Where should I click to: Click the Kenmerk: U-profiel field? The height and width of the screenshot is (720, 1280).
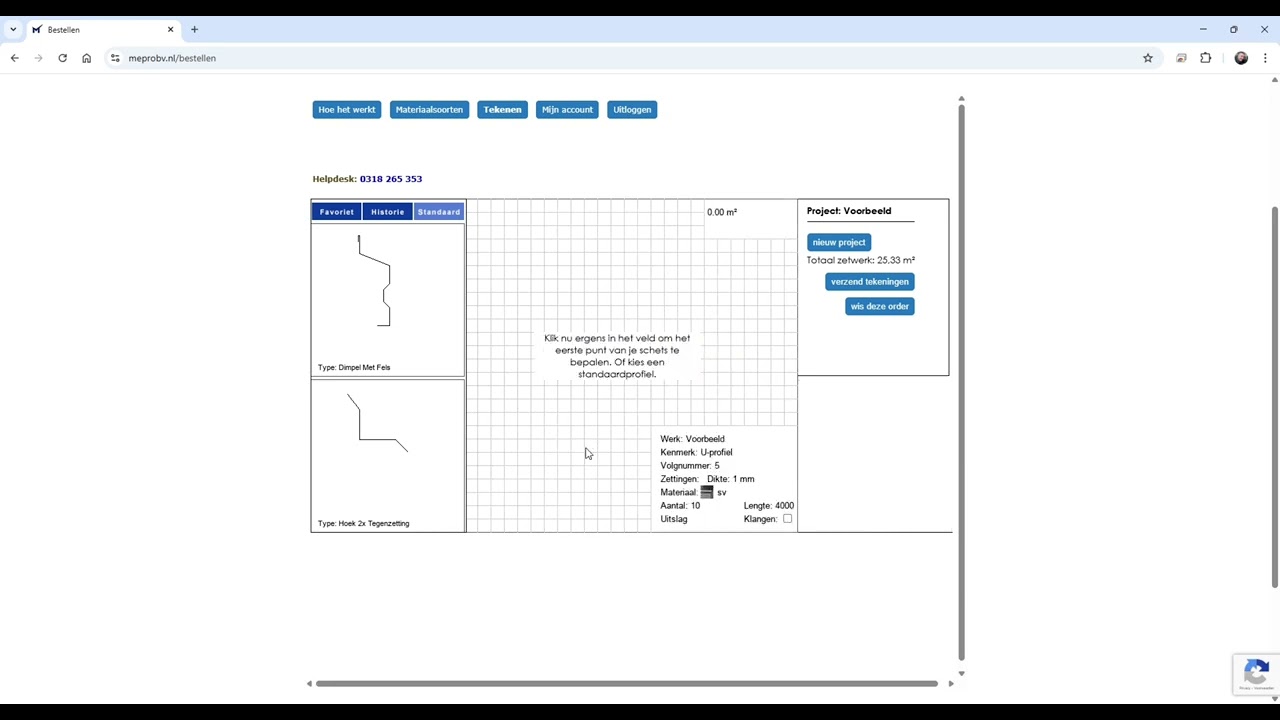pos(696,452)
